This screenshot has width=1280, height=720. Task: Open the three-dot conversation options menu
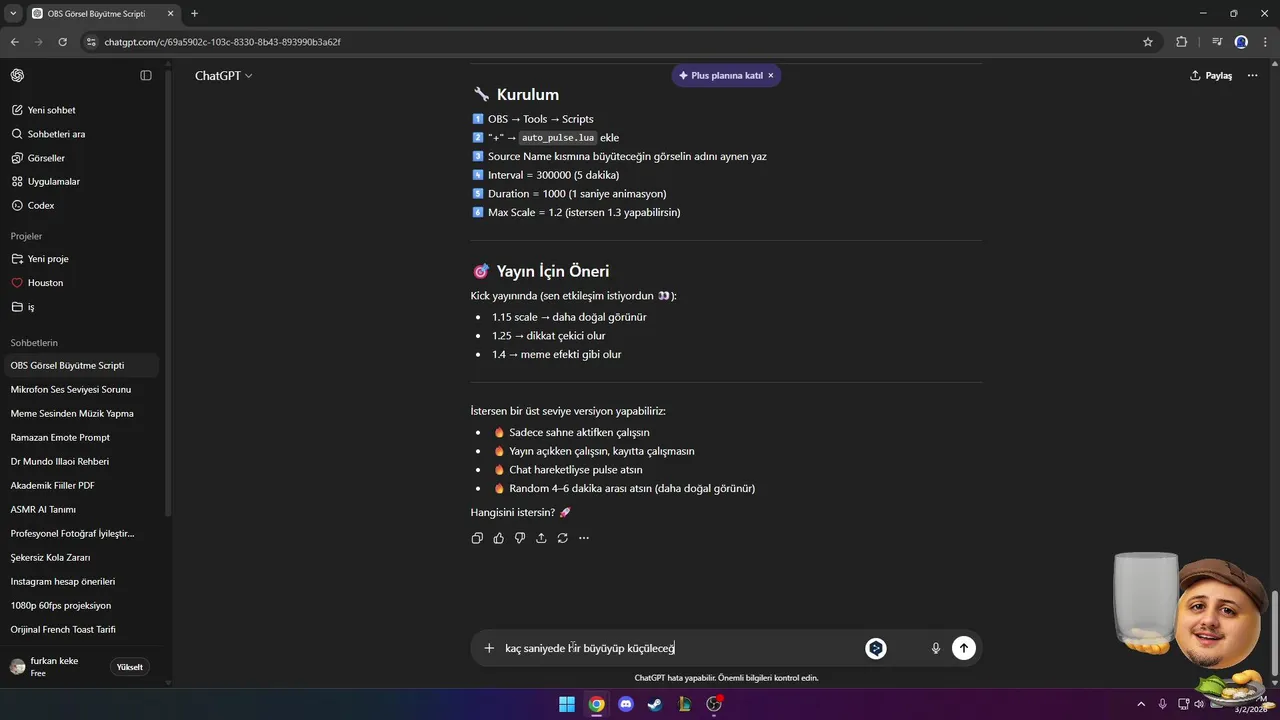[x=1252, y=76]
